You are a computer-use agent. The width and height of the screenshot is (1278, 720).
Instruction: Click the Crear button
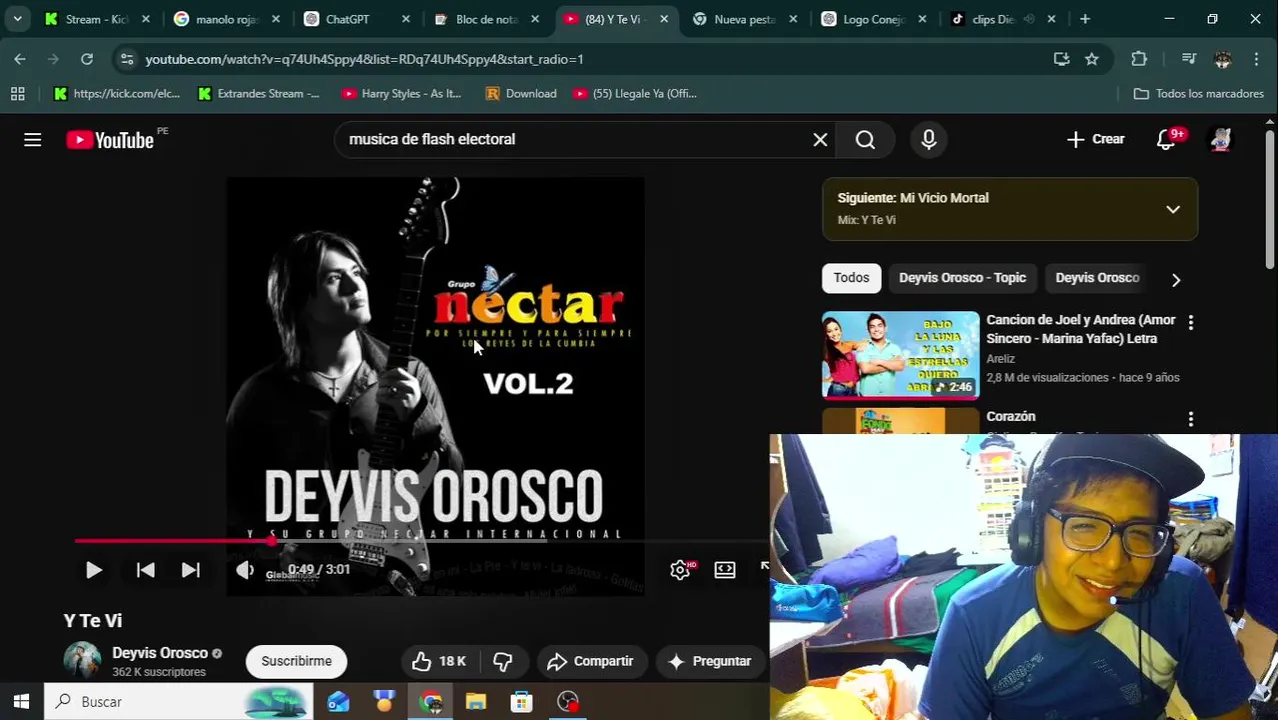1096,140
